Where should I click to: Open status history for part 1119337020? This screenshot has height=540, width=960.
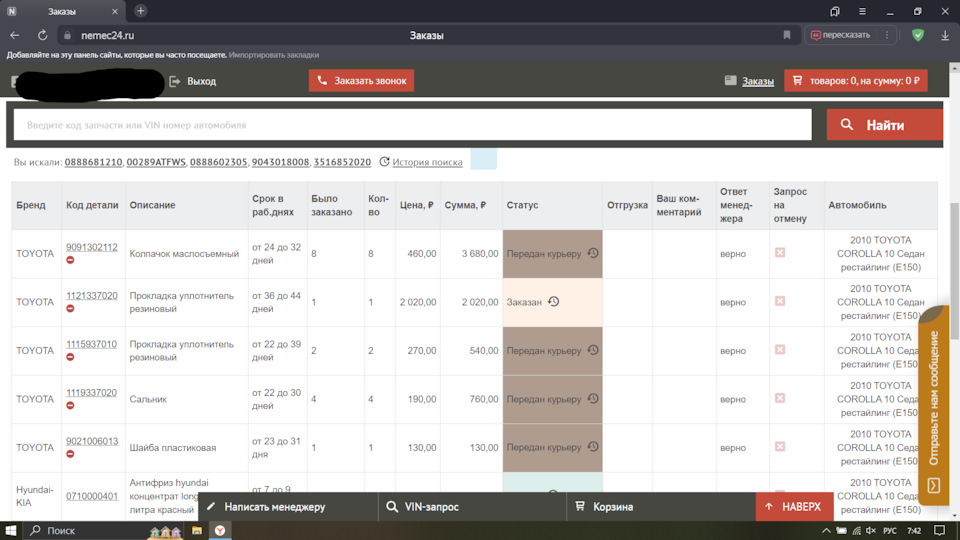(x=593, y=399)
